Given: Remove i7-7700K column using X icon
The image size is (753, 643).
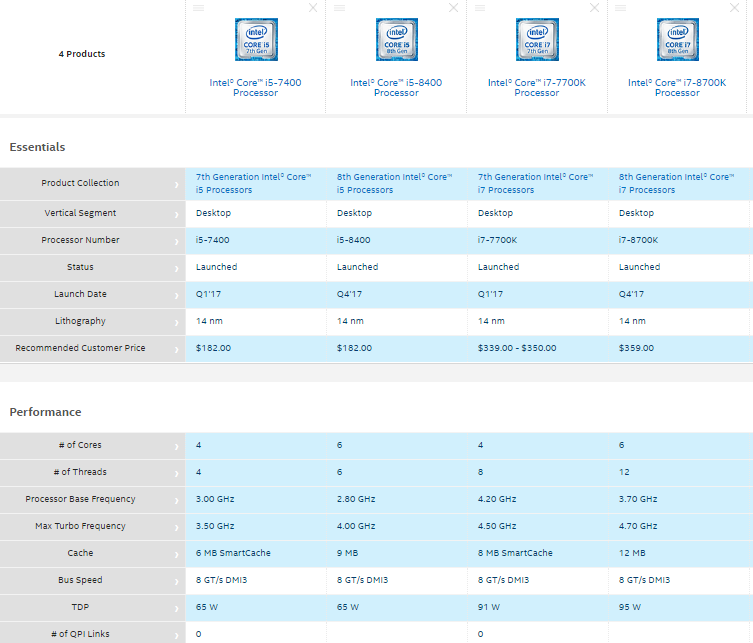Looking at the screenshot, I should click(595, 8).
